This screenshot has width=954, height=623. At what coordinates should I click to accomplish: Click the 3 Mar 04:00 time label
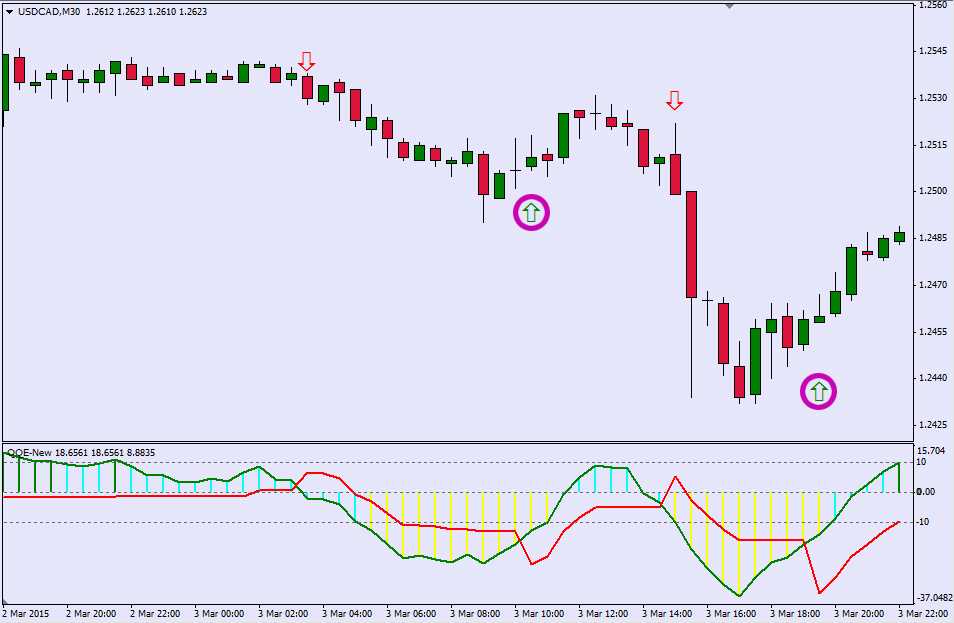click(x=347, y=613)
